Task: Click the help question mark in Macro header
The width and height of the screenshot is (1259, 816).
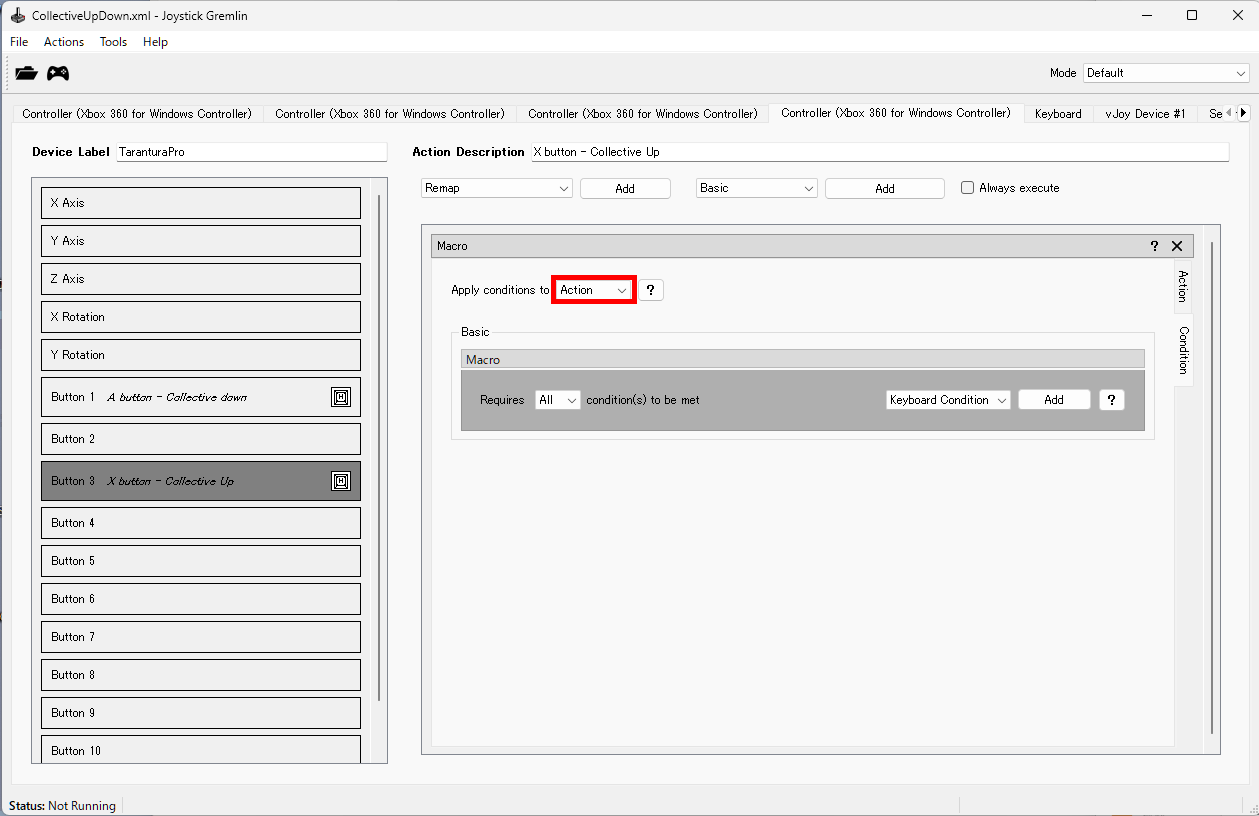Action: 1154,246
